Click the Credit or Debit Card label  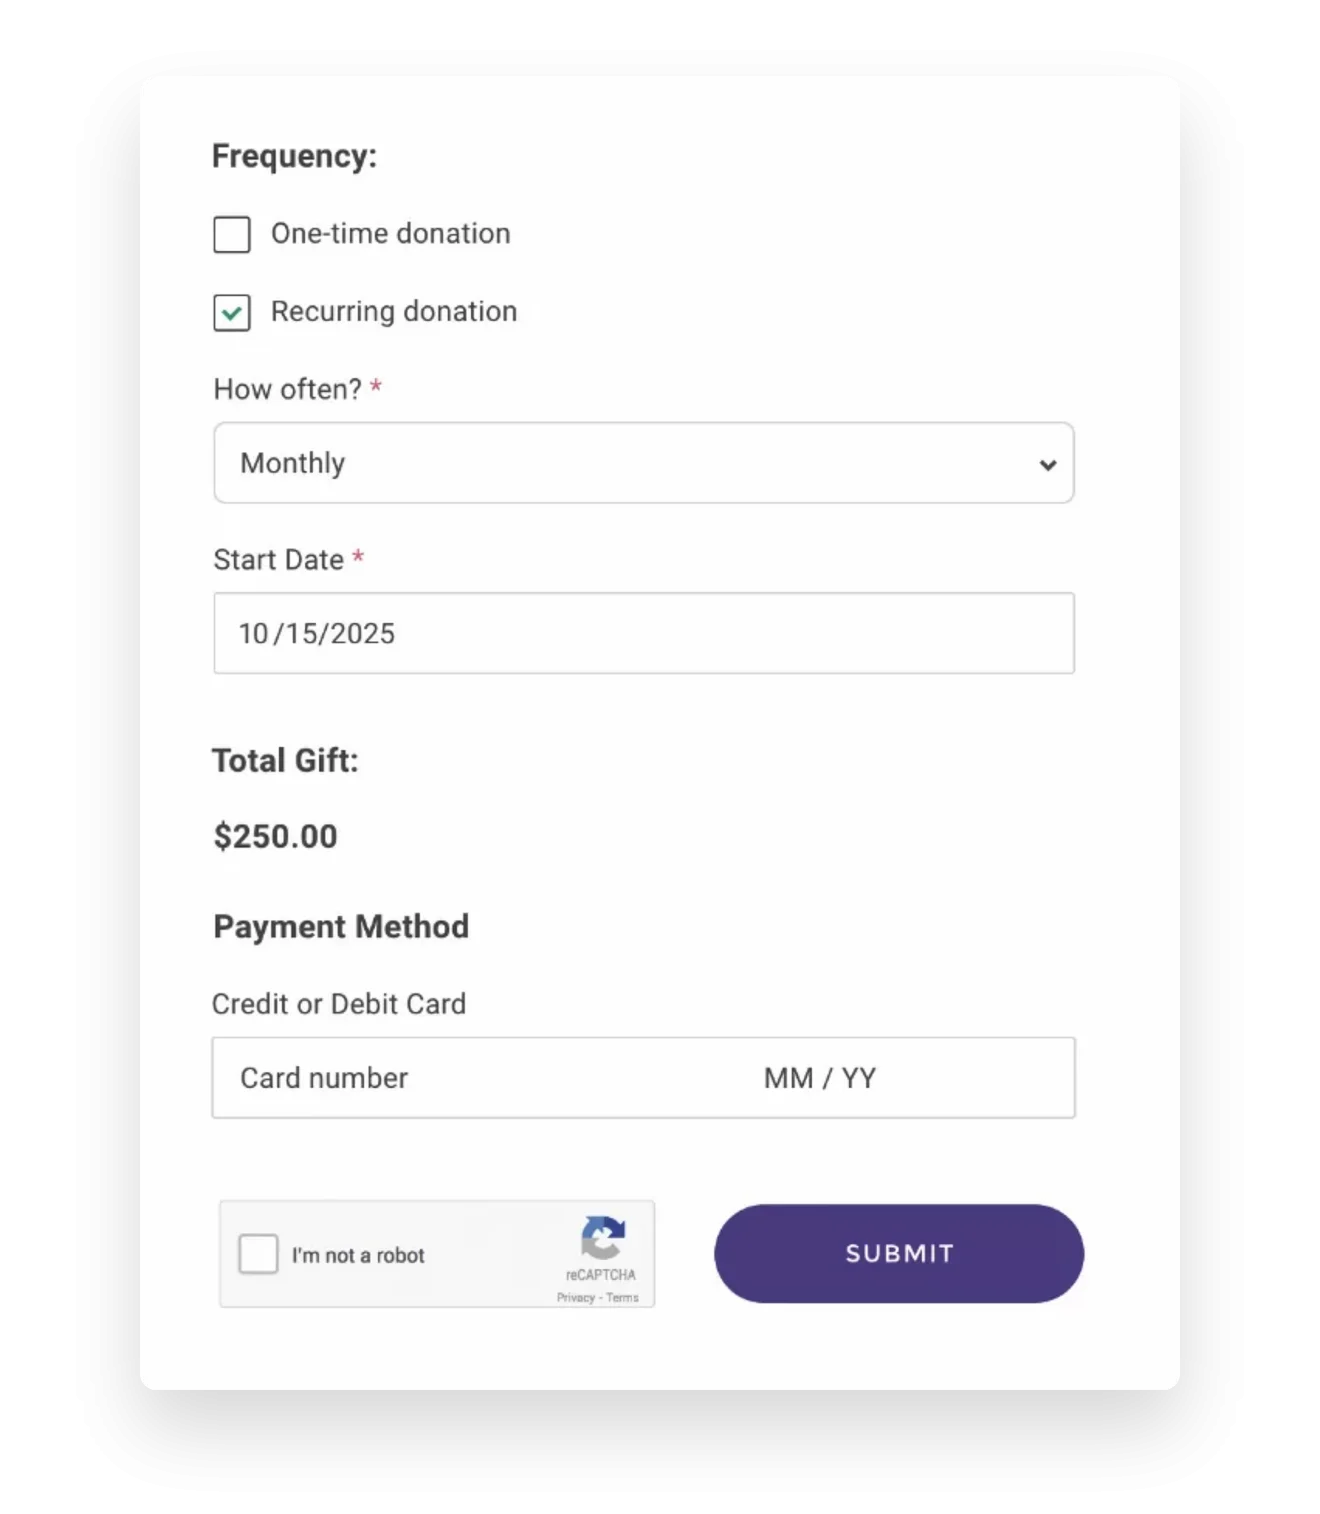point(339,1004)
